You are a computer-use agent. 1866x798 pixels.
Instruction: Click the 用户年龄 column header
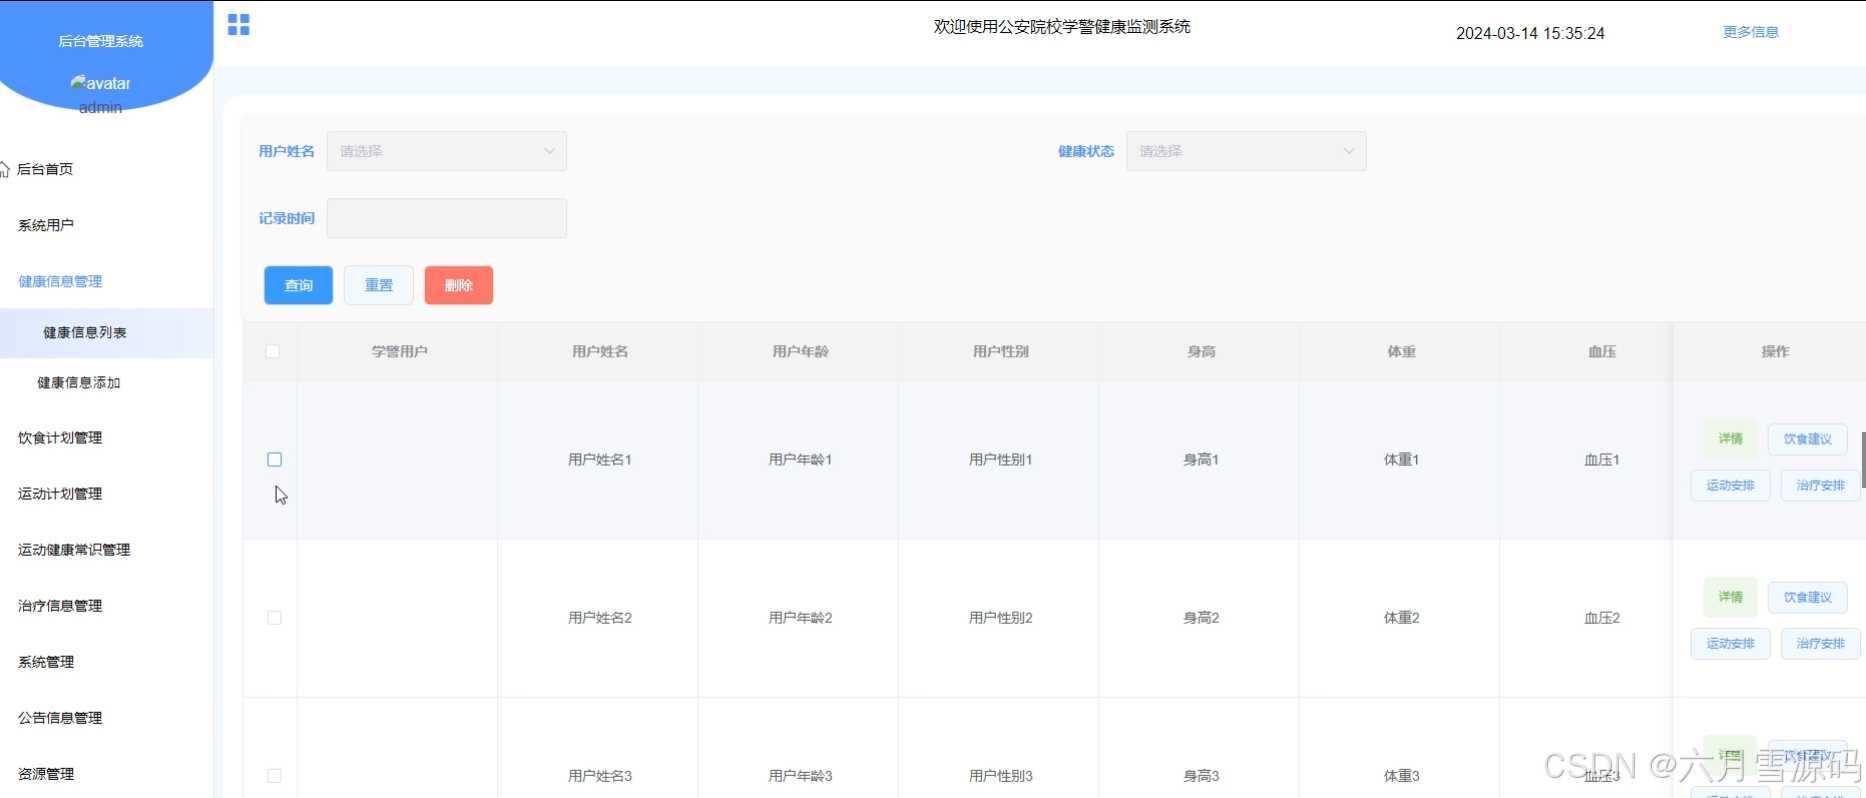pos(800,351)
